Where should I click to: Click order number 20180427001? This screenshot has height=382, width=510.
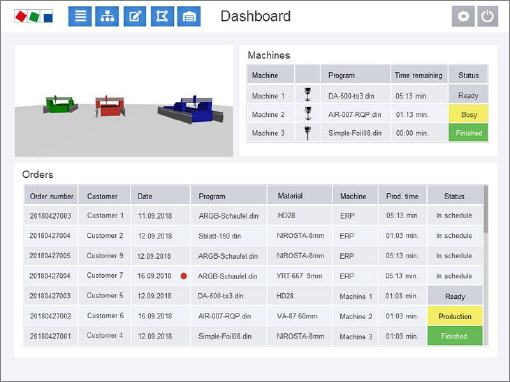51,336
